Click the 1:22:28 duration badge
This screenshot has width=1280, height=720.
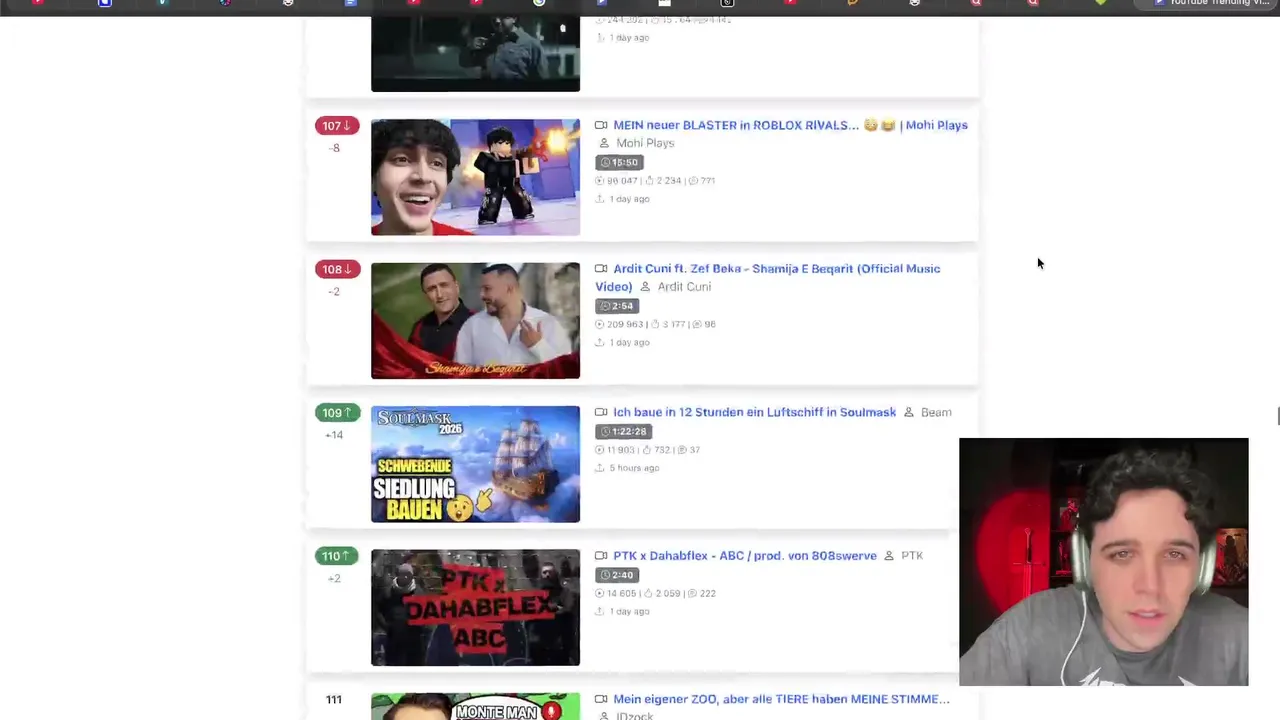(x=623, y=431)
